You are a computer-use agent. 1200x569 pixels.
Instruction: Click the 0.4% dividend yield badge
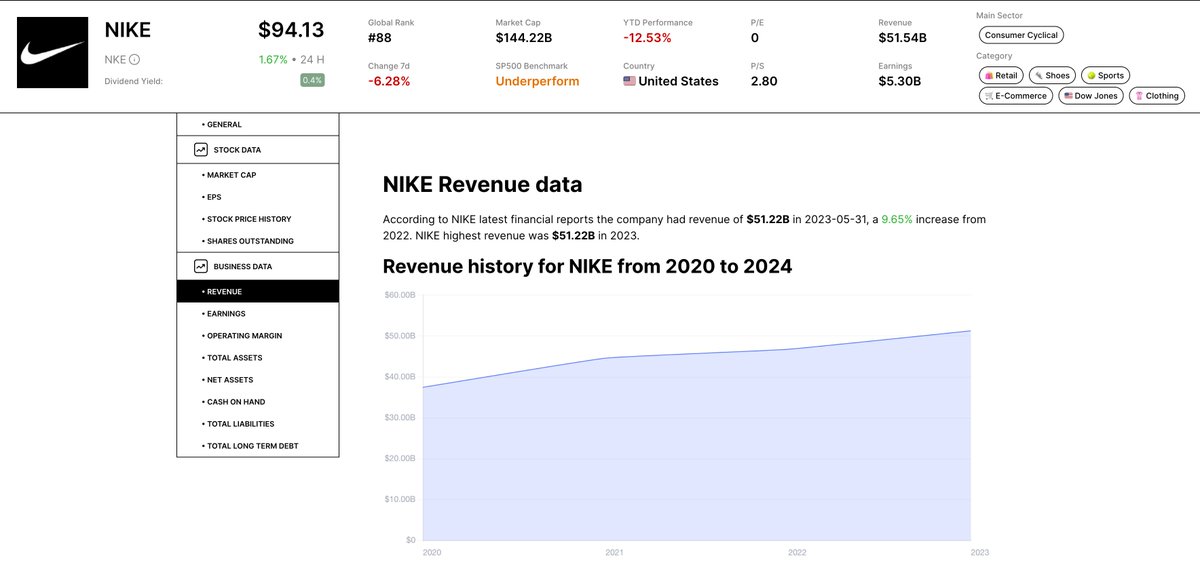coord(312,80)
